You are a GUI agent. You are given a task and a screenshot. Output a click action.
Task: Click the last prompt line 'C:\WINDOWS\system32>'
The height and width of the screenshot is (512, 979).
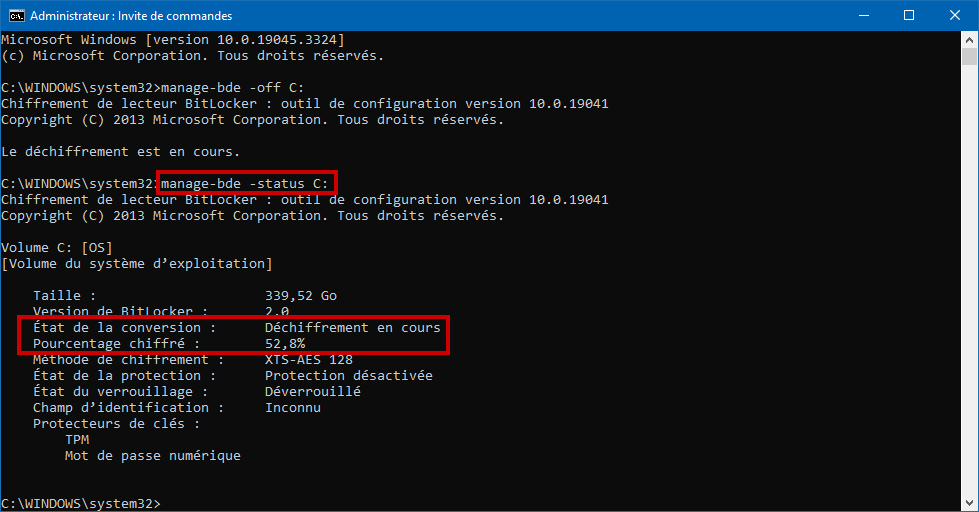tap(81, 503)
